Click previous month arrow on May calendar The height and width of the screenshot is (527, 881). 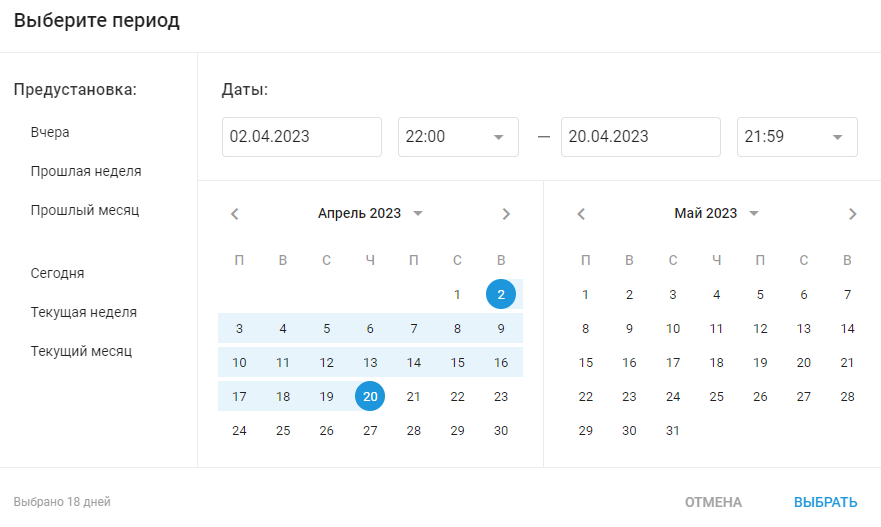tap(582, 214)
